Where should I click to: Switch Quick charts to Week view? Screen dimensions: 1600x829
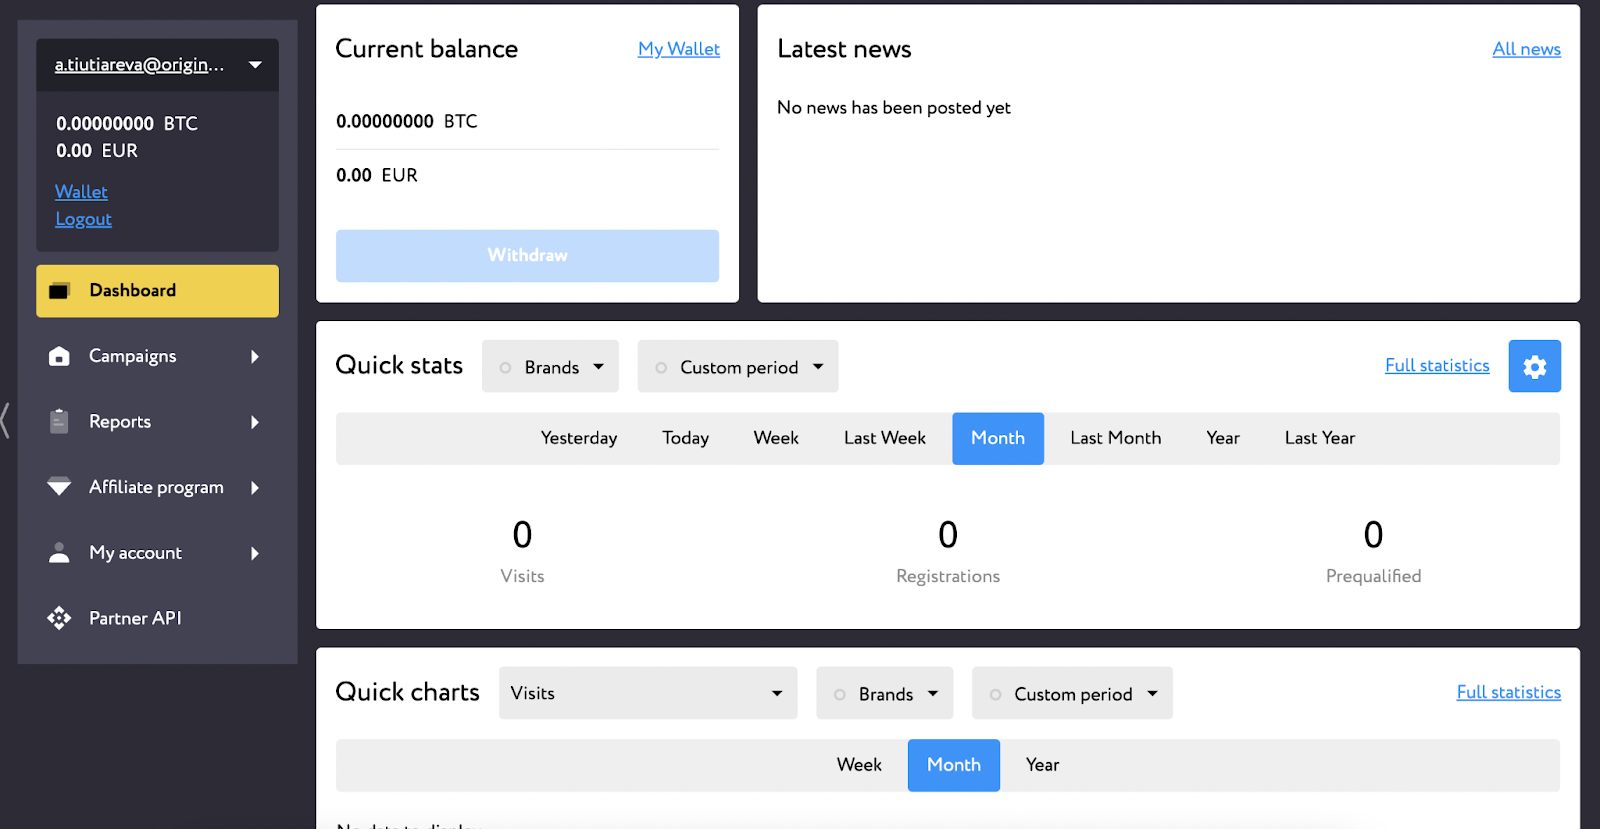coord(859,765)
